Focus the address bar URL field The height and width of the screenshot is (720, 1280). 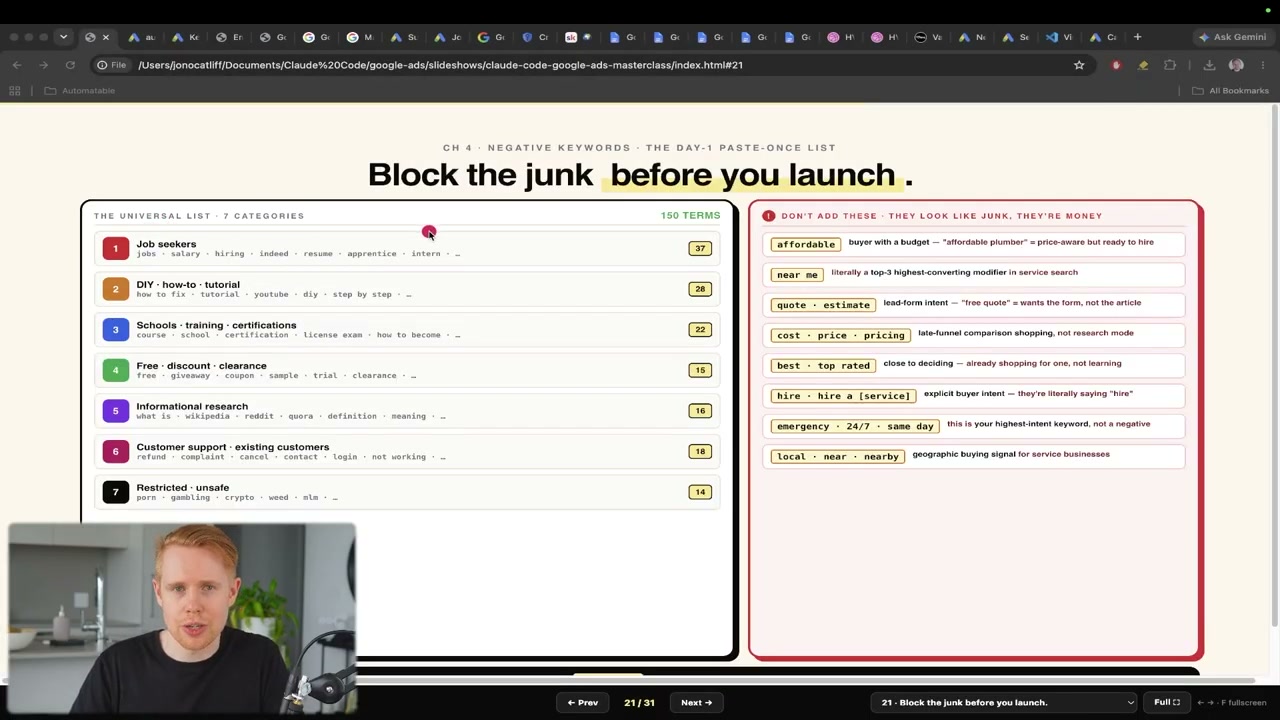click(x=600, y=65)
